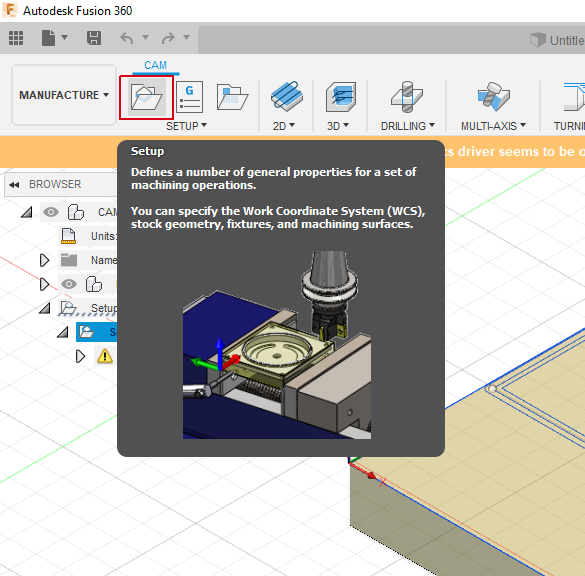Screen dimensions: 585x576
Task: Click the 3D milling toolpath icon
Action: (x=341, y=97)
